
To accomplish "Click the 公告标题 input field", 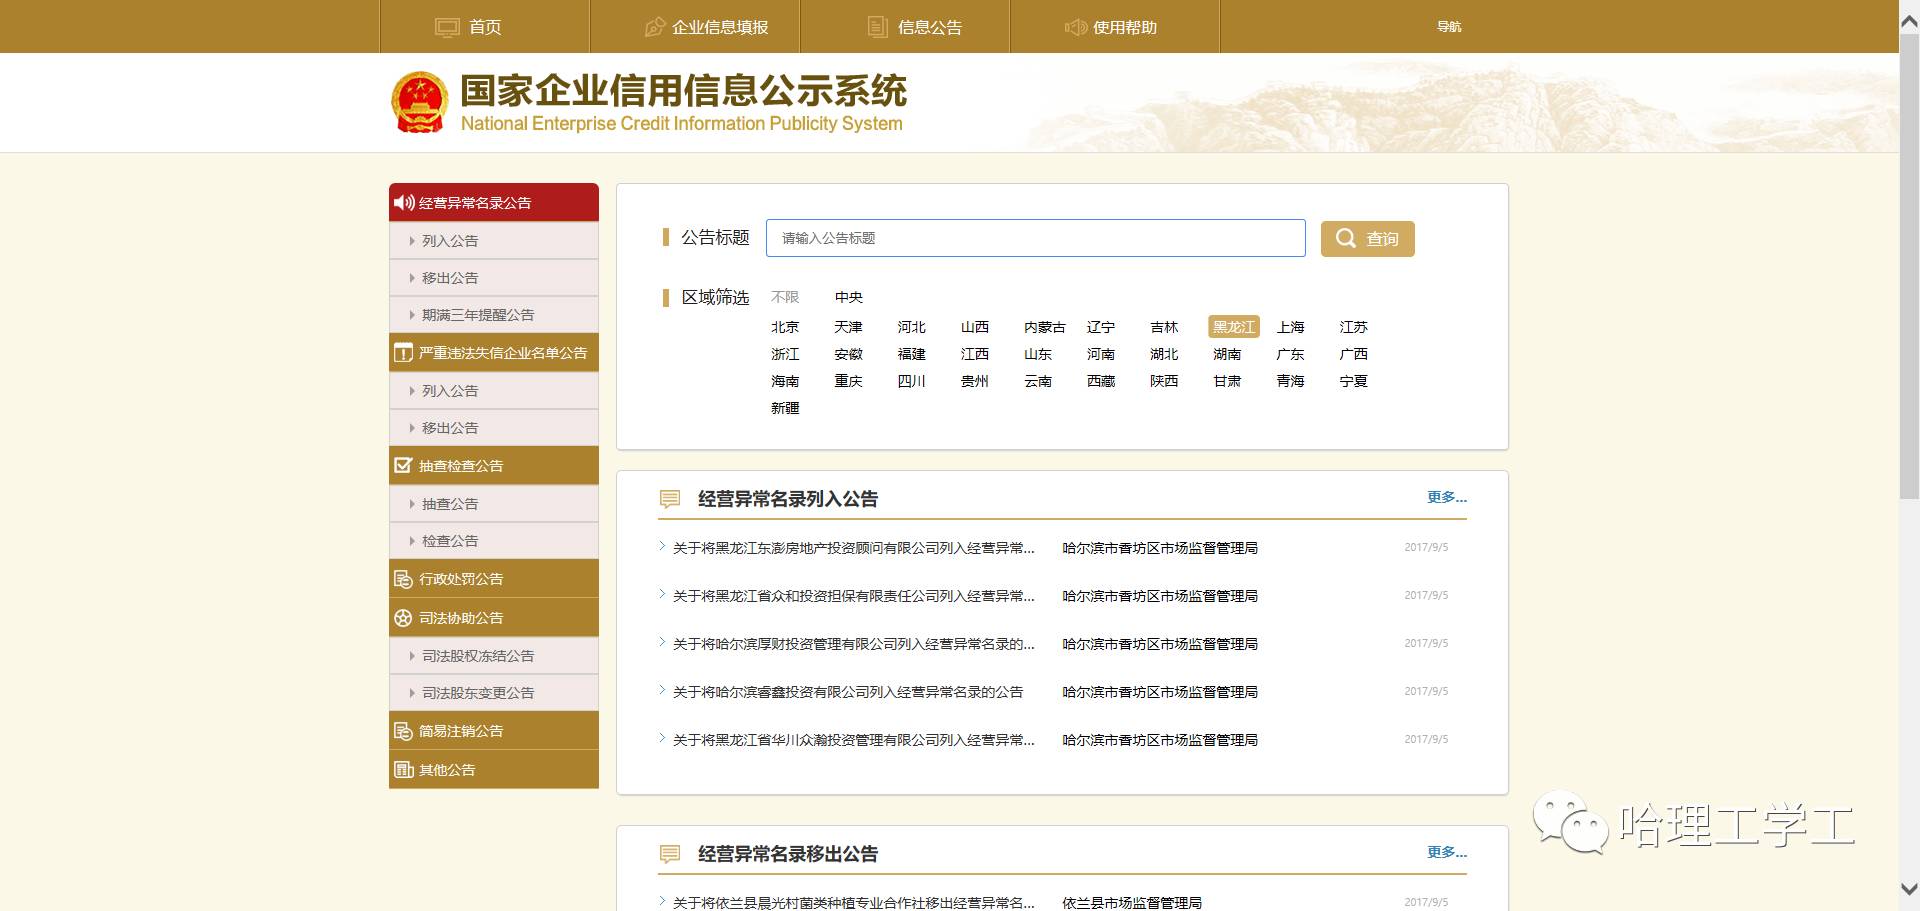I will point(1036,238).
